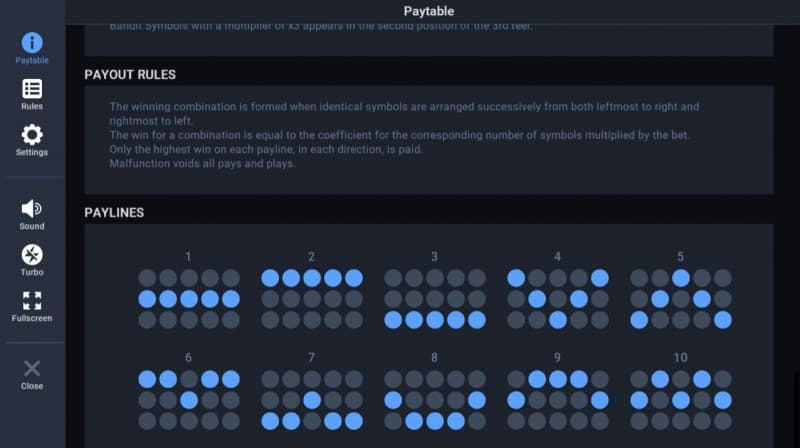Mute sound with the speaker icon
This screenshot has width=800, height=448.
32,208
